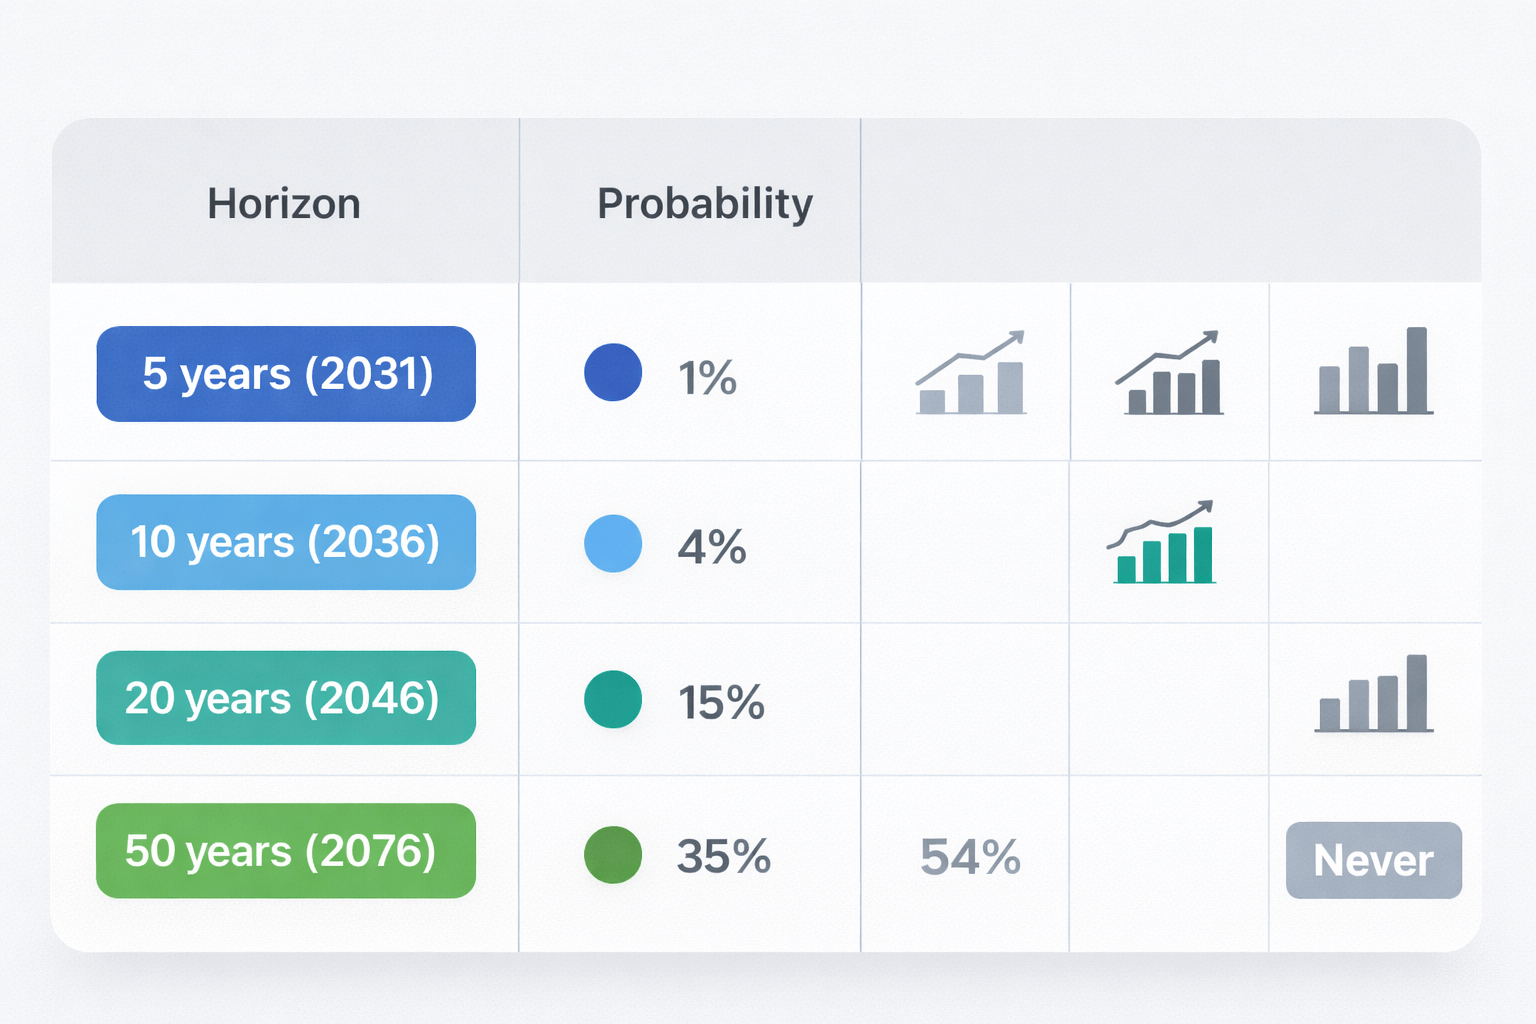This screenshot has width=1536, height=1024.
Task: Select the light blue dot next to 4%
Action: pyautogui.click(x=613, y=544)
